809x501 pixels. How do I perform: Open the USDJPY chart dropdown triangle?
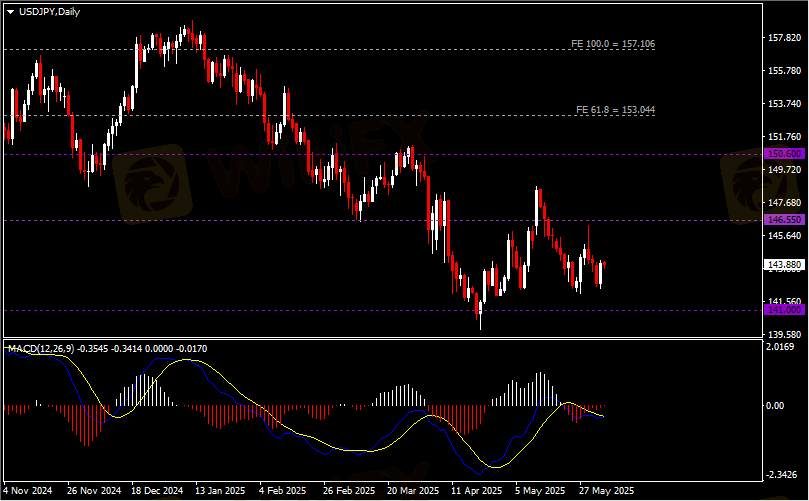coord(10,12)
